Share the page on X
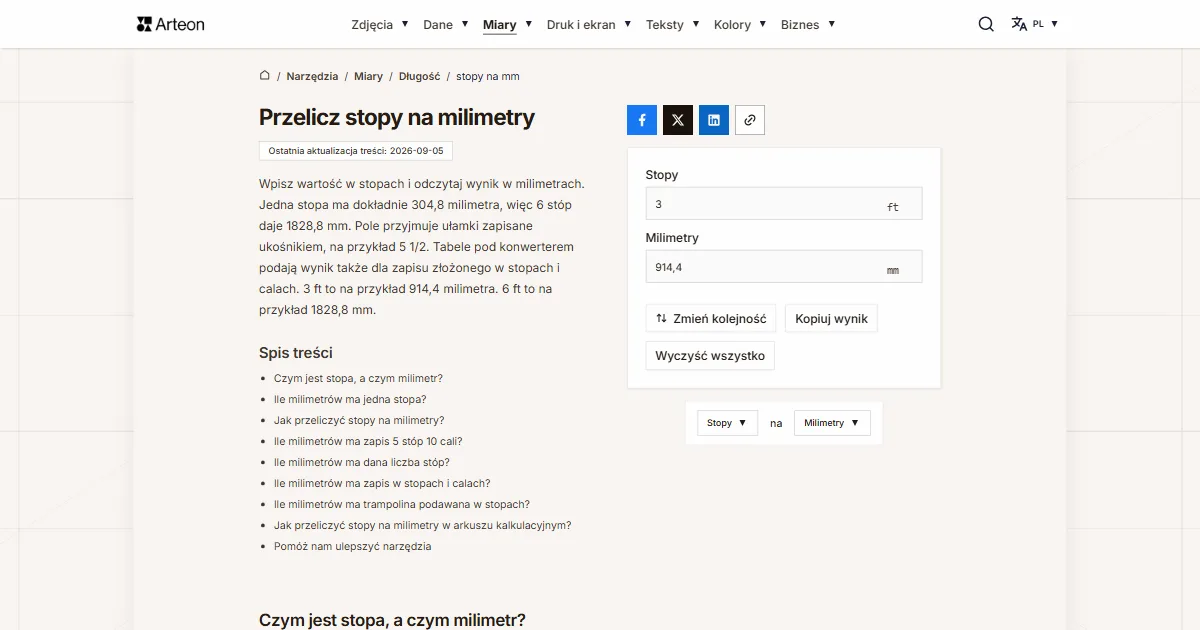Screen dimensions: 1200x630 [x=678, y=120]
